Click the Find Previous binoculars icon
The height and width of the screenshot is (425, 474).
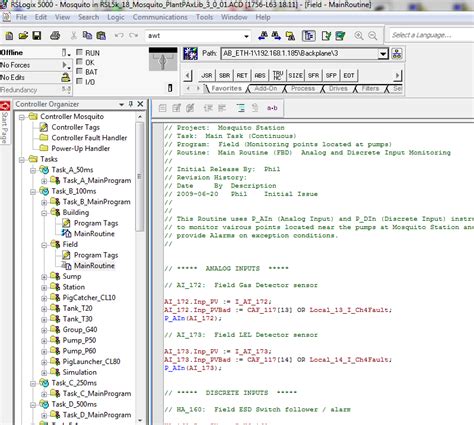(x=263, y=36)
